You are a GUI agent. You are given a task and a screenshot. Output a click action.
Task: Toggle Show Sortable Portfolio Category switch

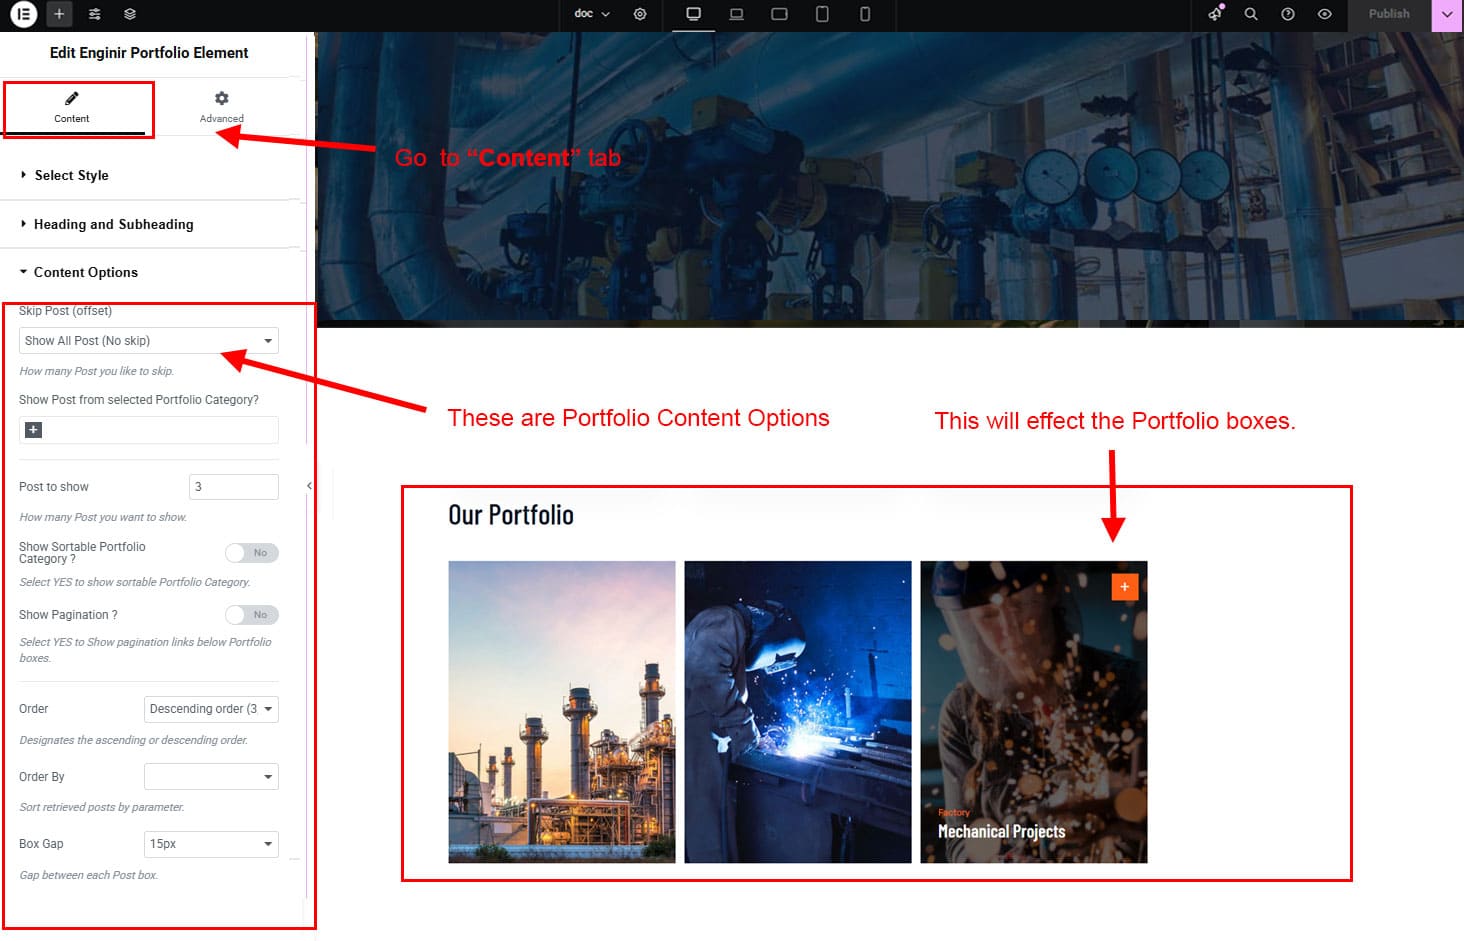251,553
